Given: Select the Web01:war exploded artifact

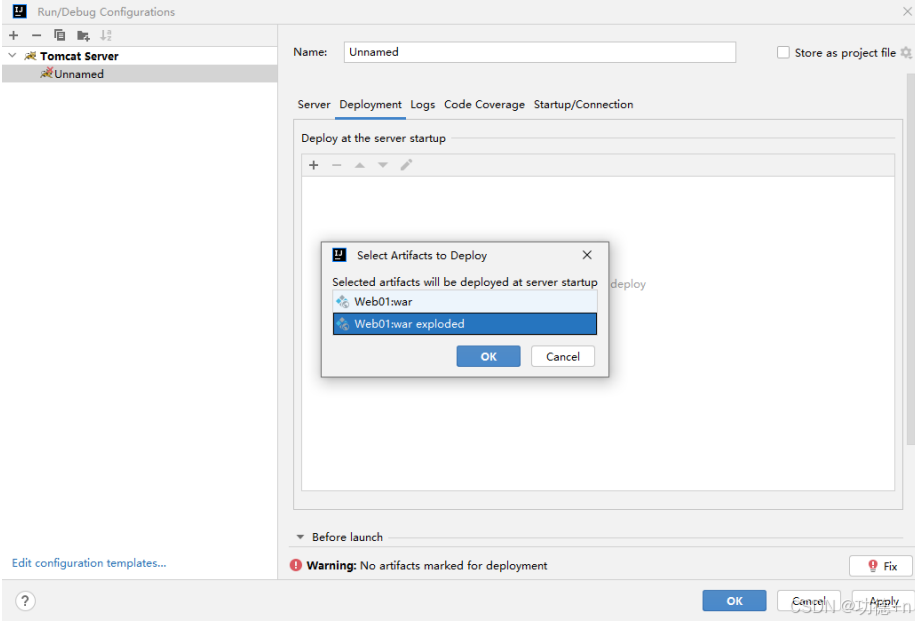Looking at the screenshot, I should click(x=465, y=324).
